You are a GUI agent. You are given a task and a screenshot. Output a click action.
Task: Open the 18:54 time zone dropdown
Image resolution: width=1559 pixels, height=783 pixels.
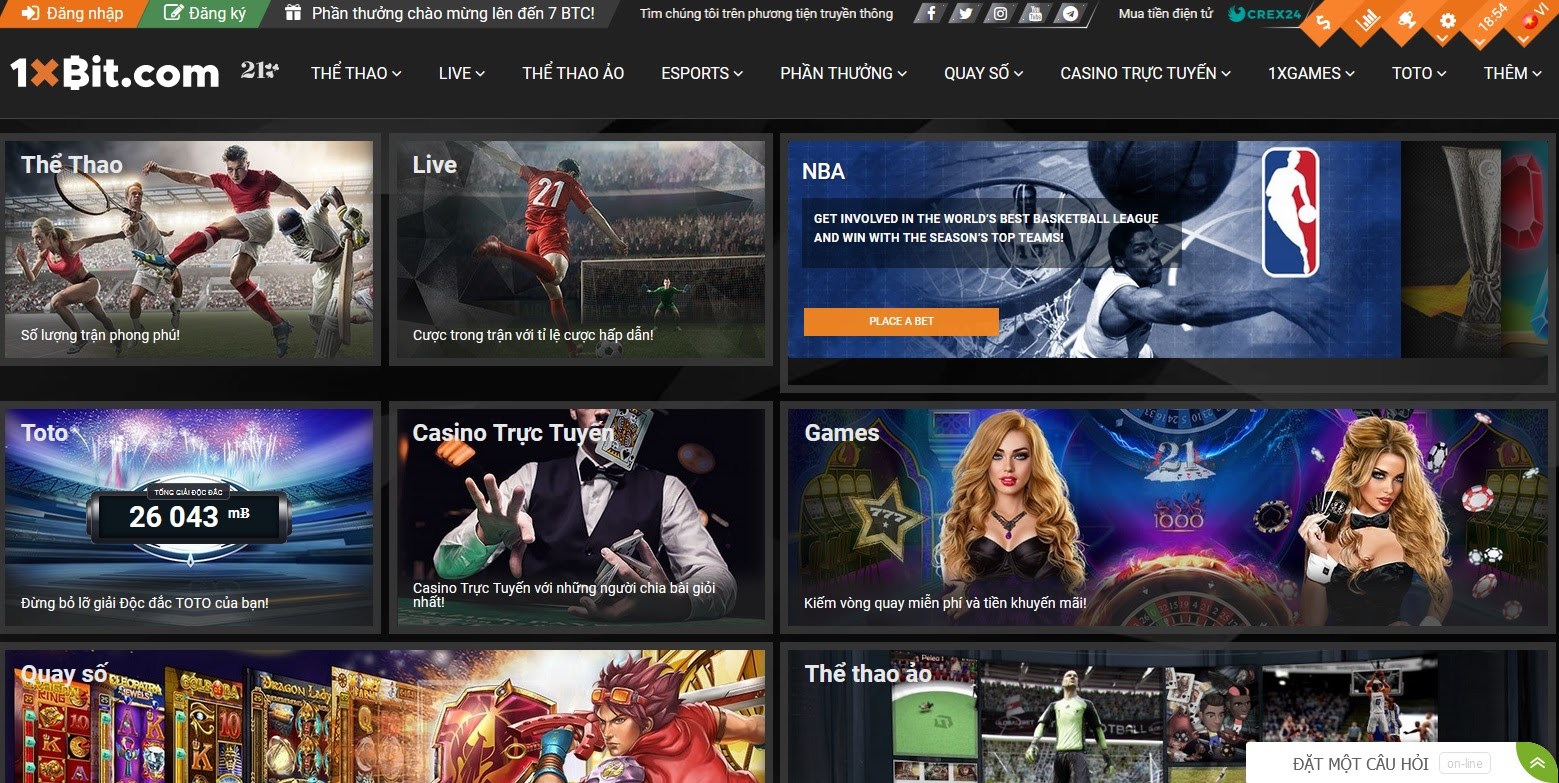point(1490,22)
